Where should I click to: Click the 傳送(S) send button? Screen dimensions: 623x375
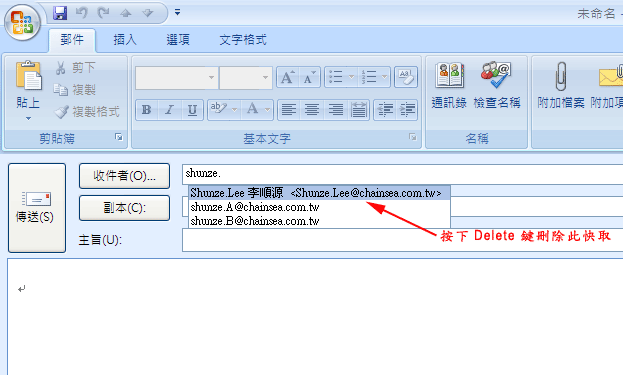click(x=37, y=208)
